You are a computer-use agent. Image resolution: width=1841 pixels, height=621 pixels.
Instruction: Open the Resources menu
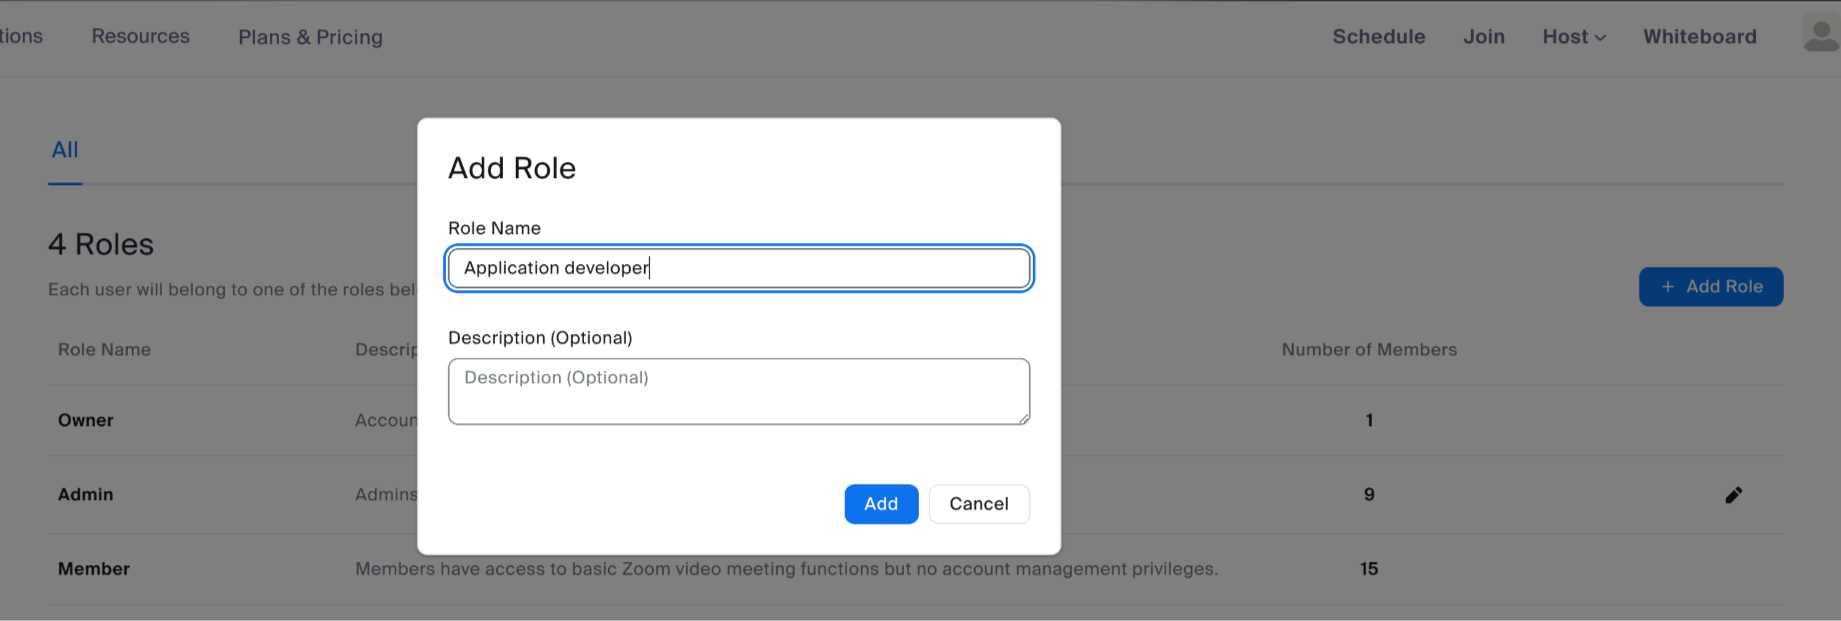[140, 36]
